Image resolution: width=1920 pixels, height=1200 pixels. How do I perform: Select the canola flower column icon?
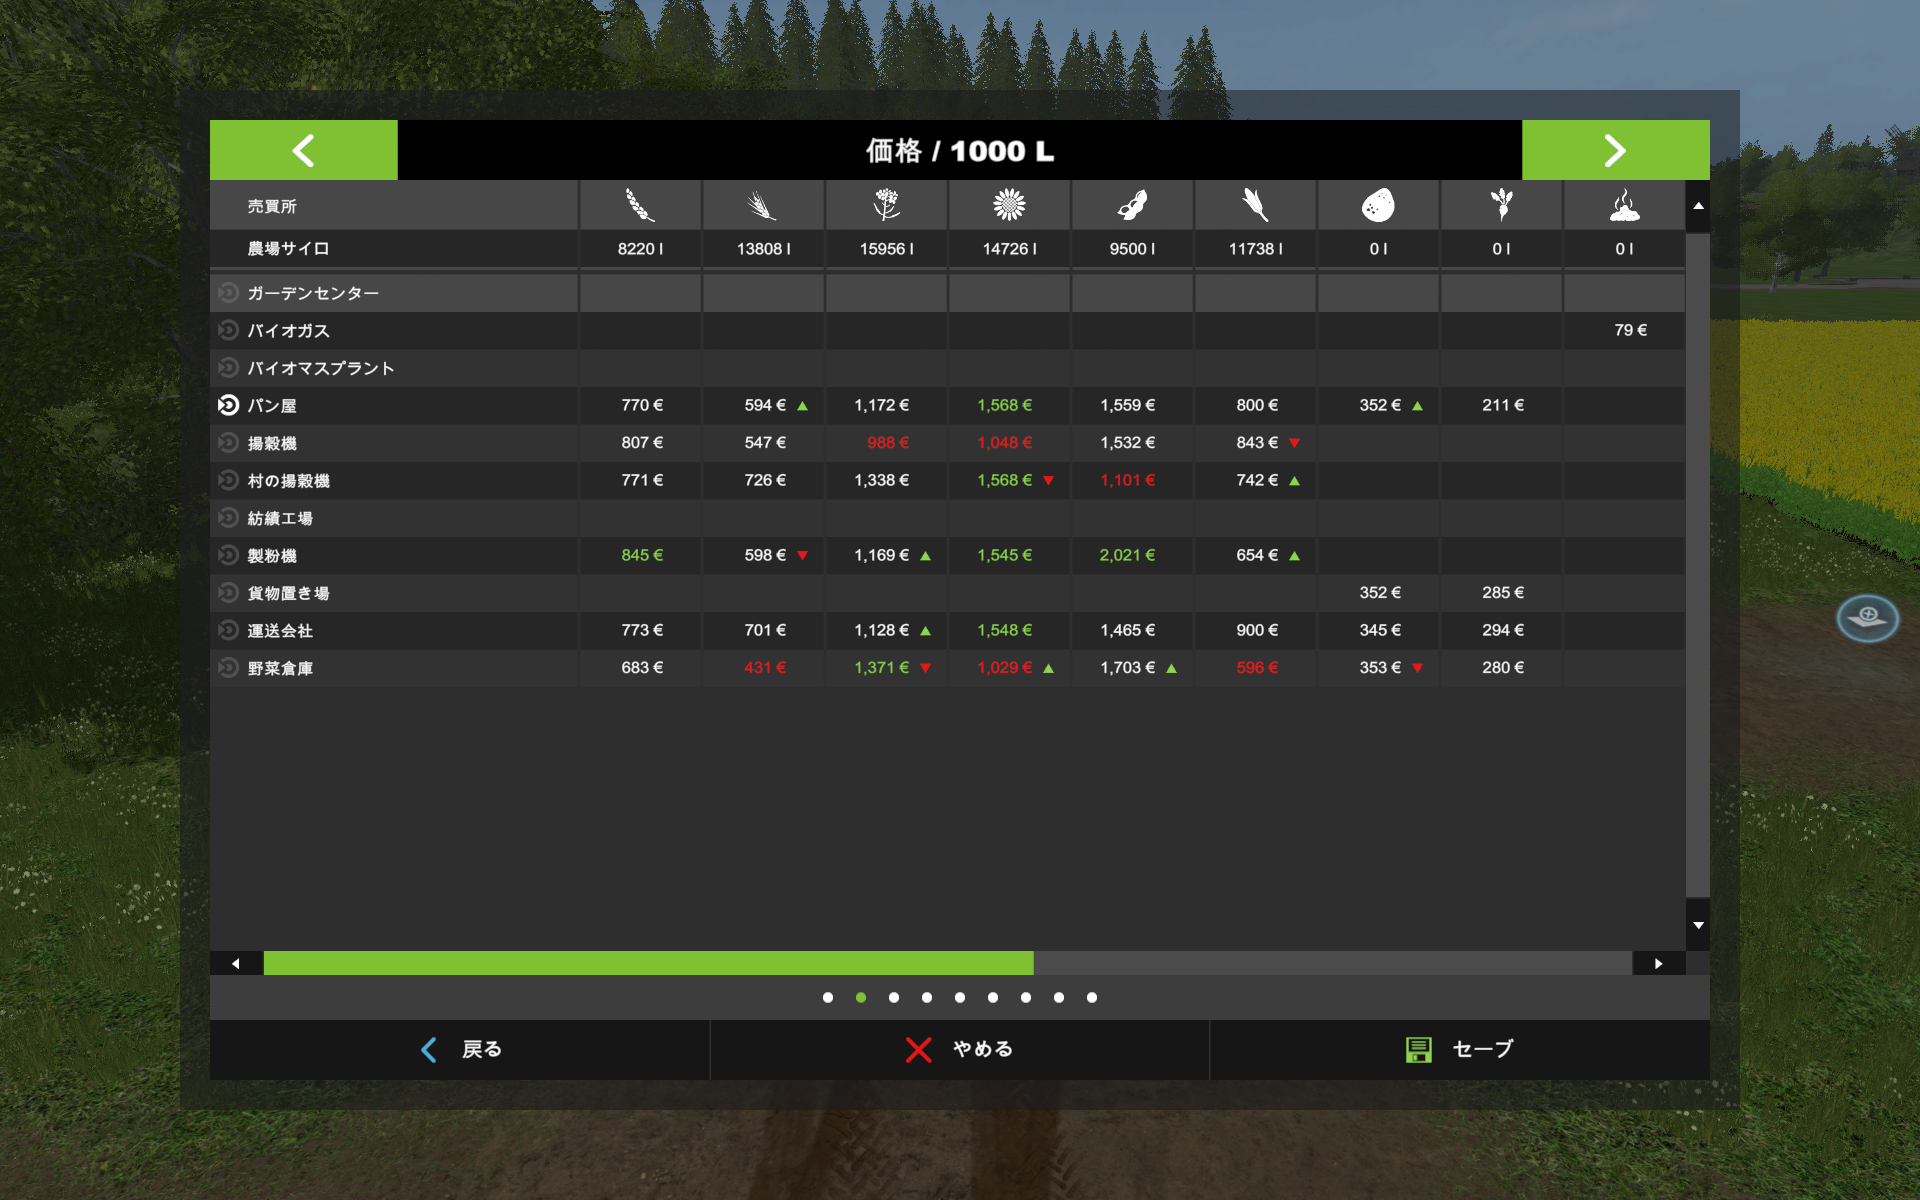[x=886, y=205]
